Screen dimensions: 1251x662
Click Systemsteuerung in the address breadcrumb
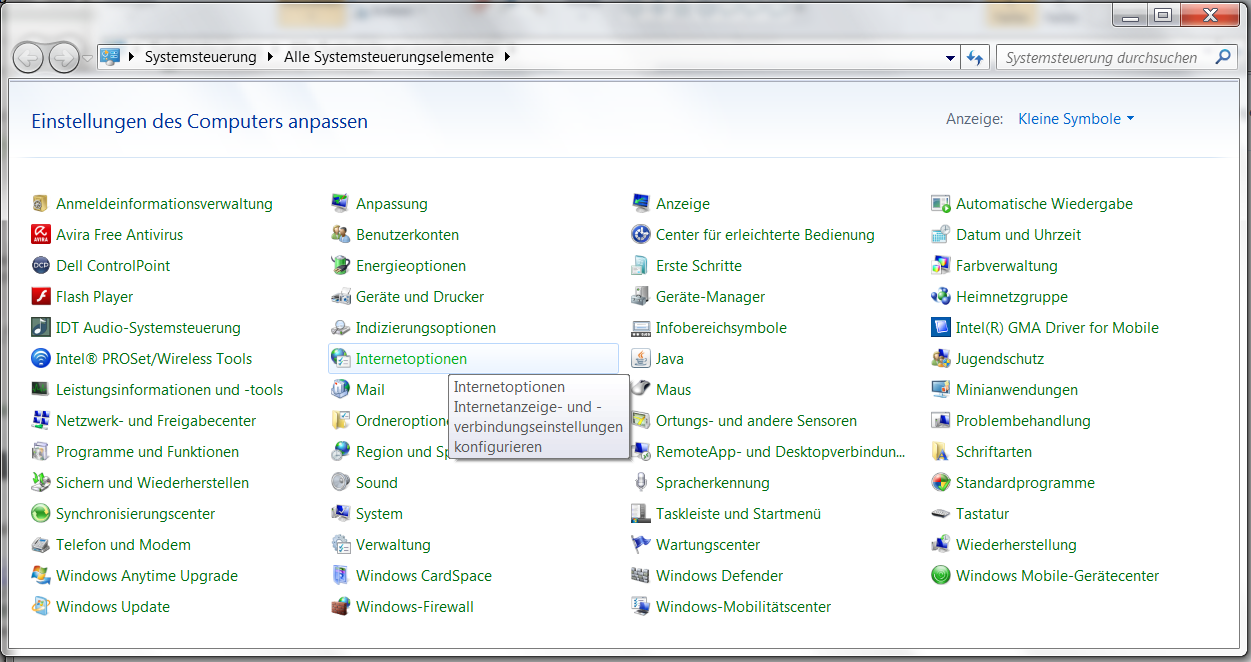tap(200, 57)
